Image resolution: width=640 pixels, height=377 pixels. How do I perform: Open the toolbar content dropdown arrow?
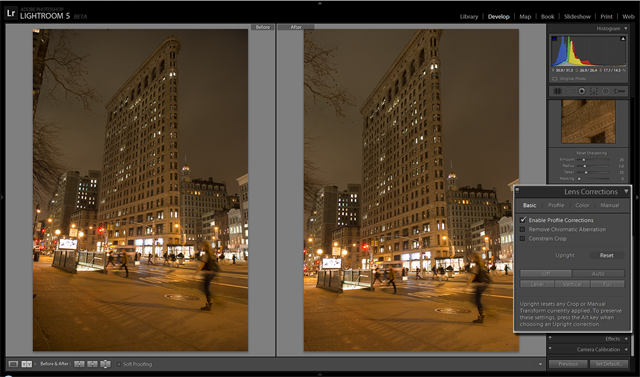(540, 364)
